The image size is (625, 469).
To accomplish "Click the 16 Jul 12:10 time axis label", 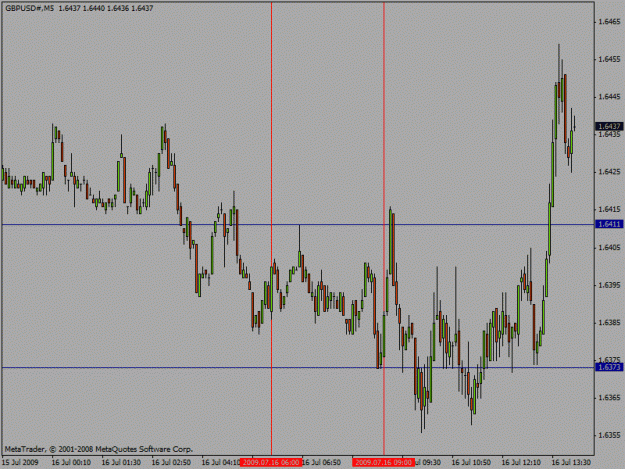I will point(521,462).
